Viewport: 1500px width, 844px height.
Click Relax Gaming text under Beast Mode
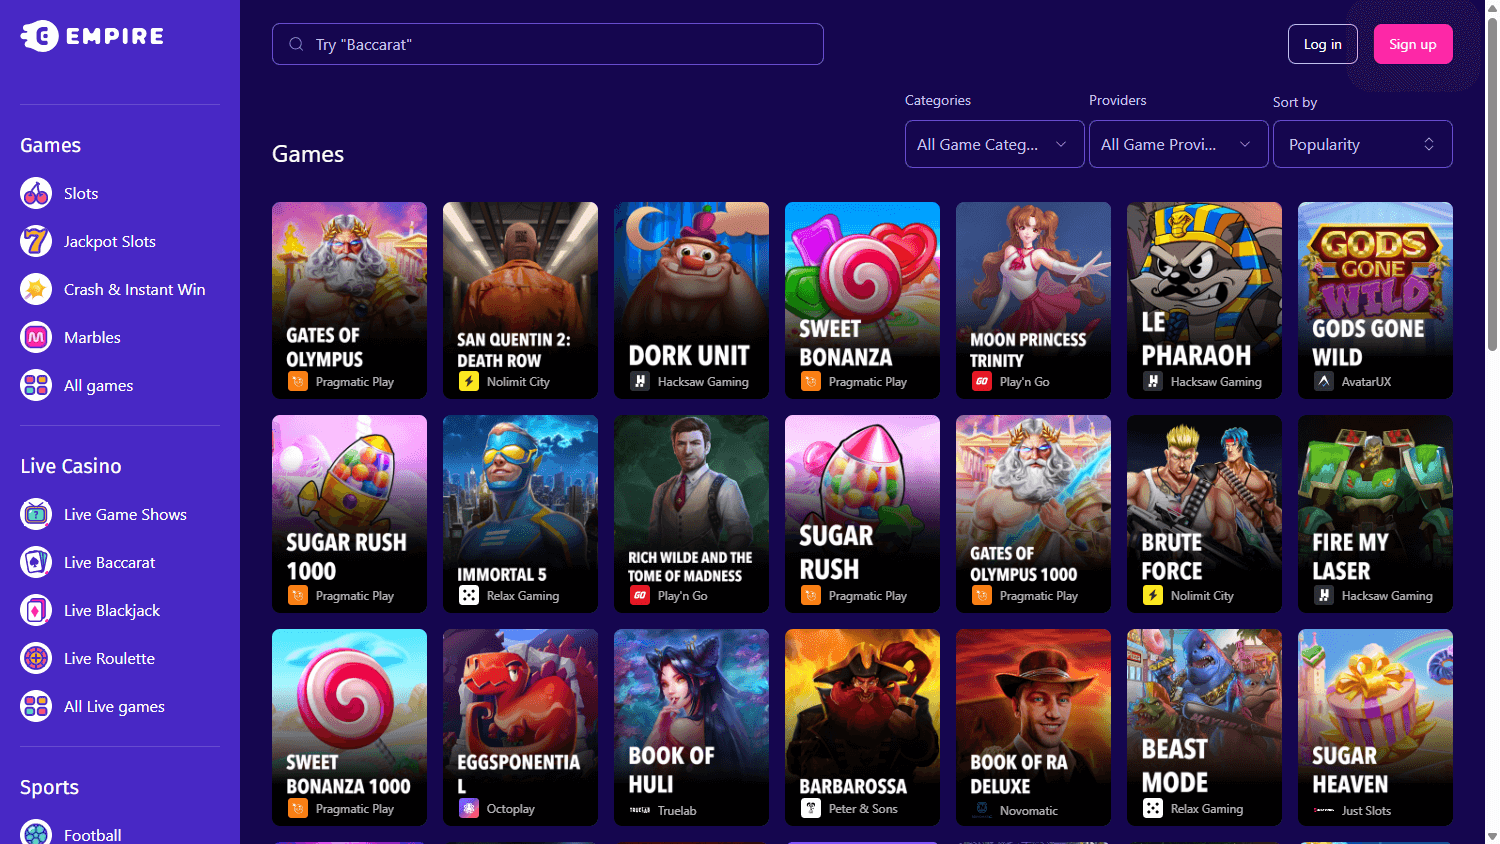[1207, 808]
